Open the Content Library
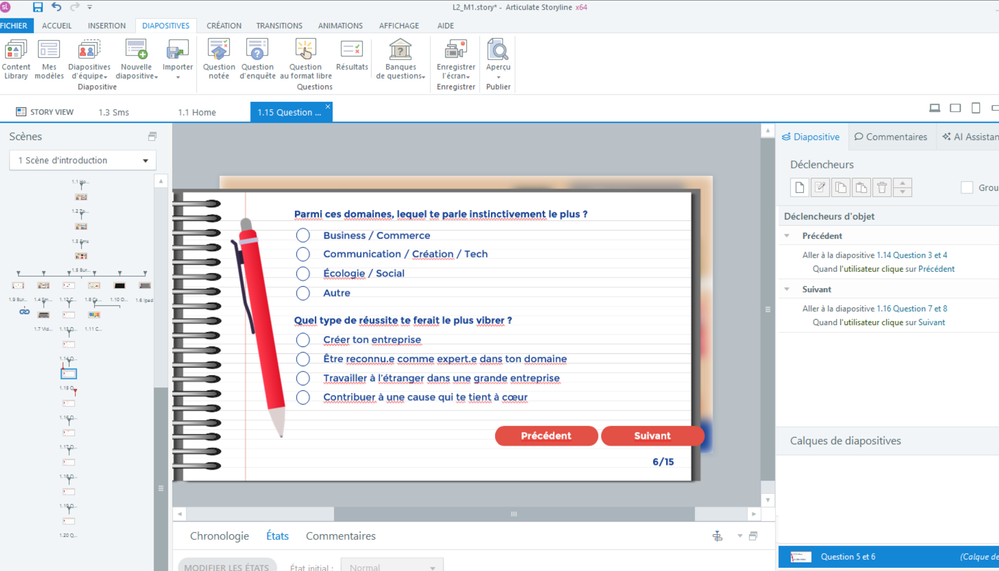 pyautogui.click(x=16, y=58)
